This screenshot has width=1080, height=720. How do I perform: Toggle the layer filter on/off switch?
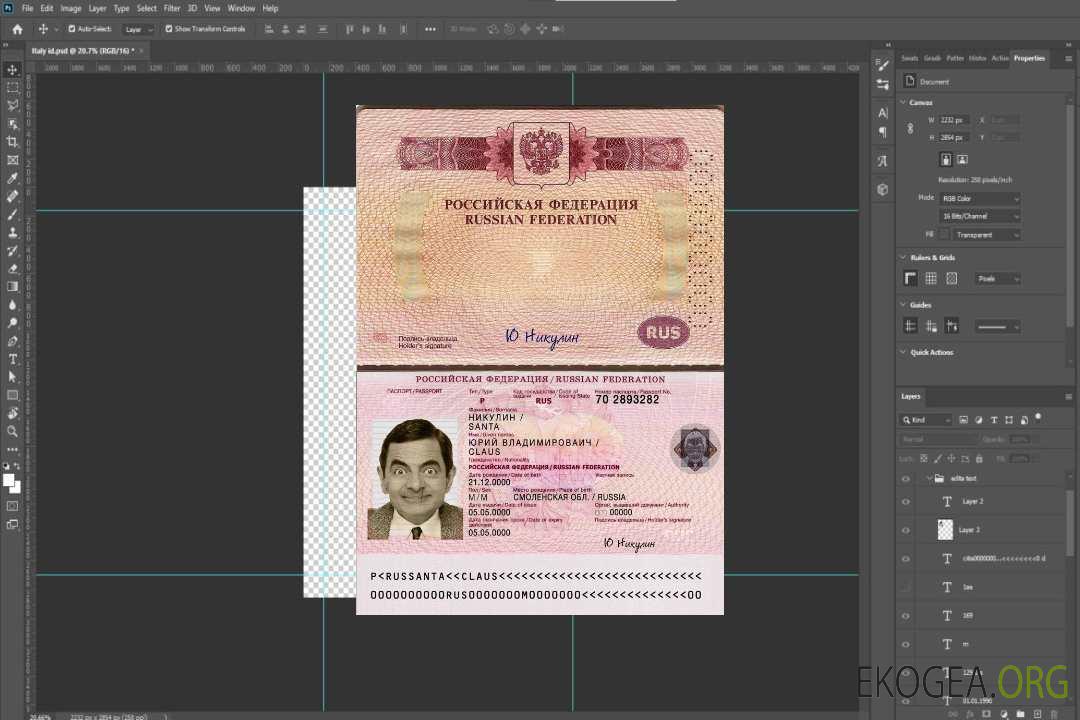point(1038,418)
